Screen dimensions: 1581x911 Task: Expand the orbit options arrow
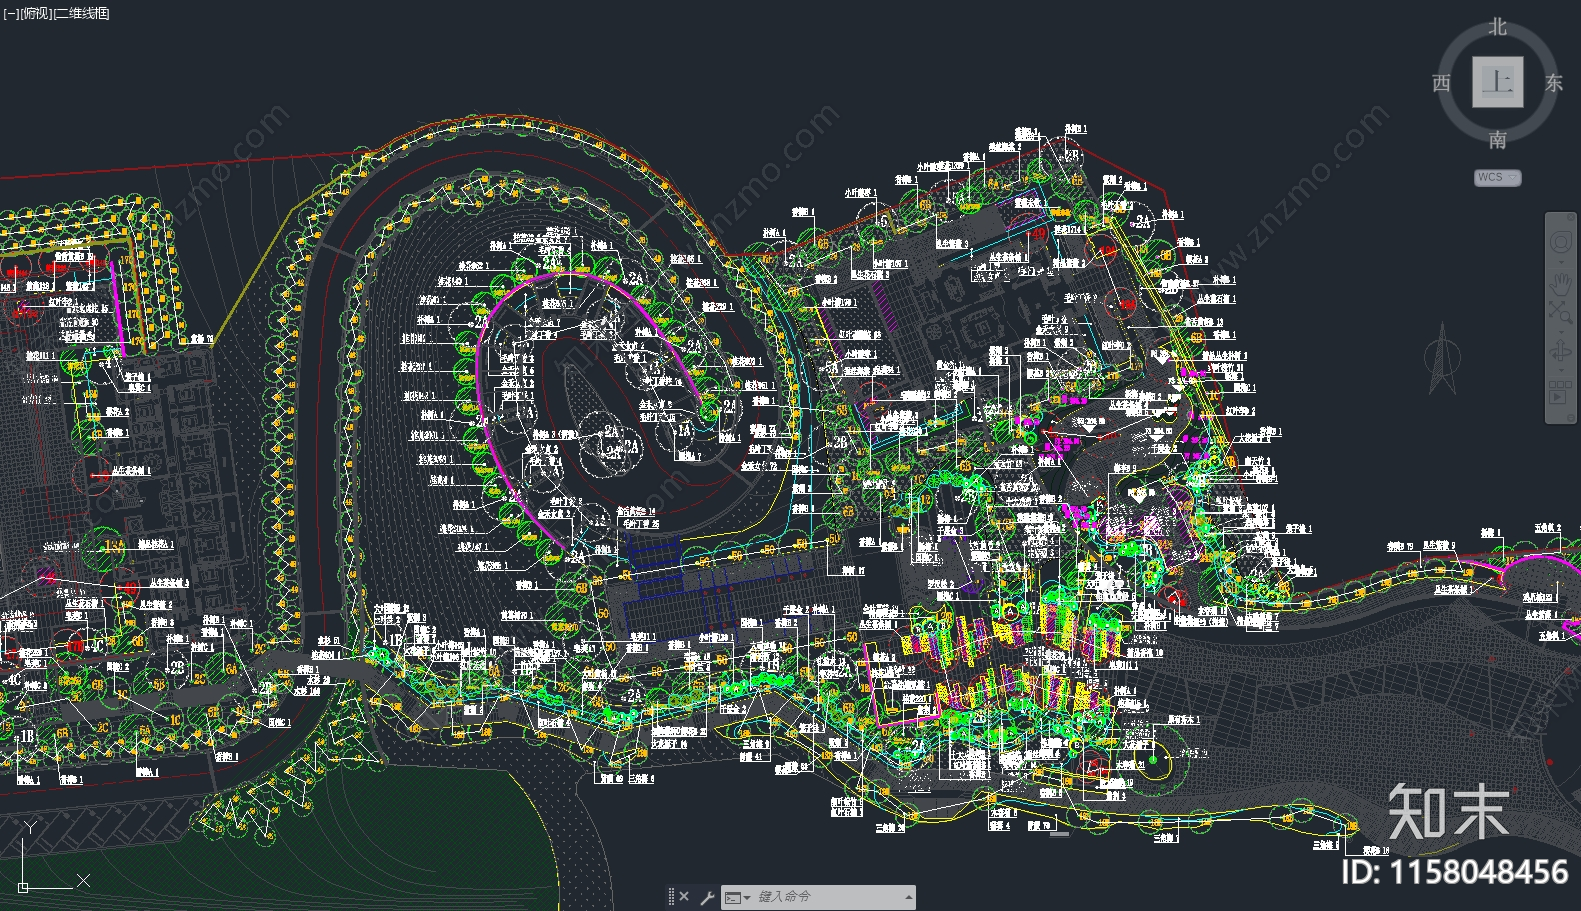[1561, 370]
